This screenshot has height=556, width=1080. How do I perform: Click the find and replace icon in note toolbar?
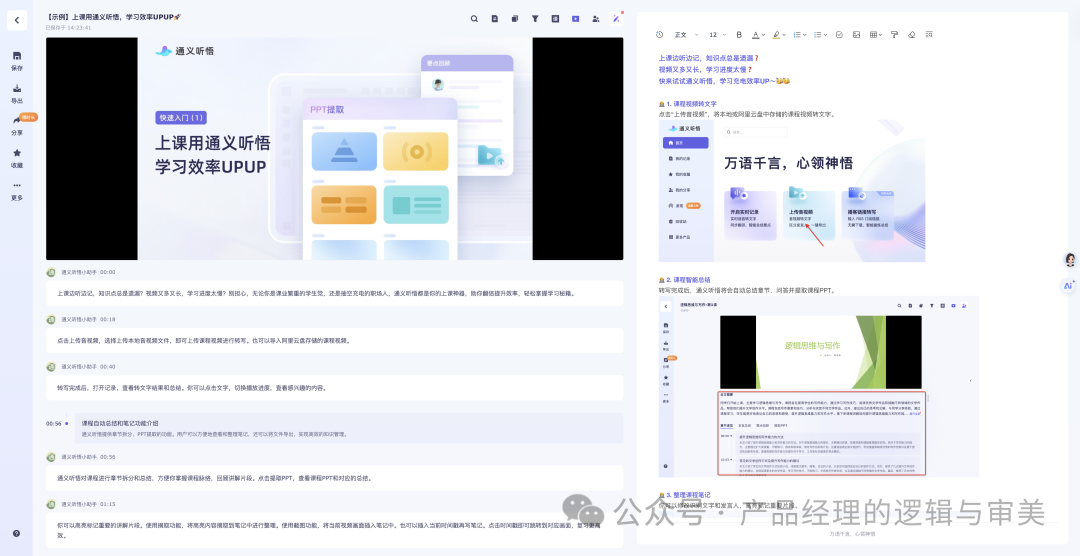coord(929,34)
